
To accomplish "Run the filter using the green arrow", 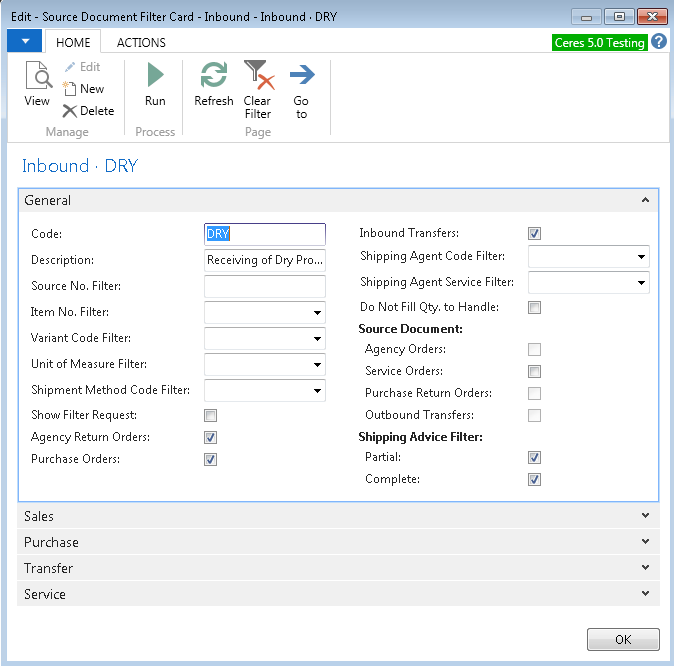I will click(x=155, y=76).
